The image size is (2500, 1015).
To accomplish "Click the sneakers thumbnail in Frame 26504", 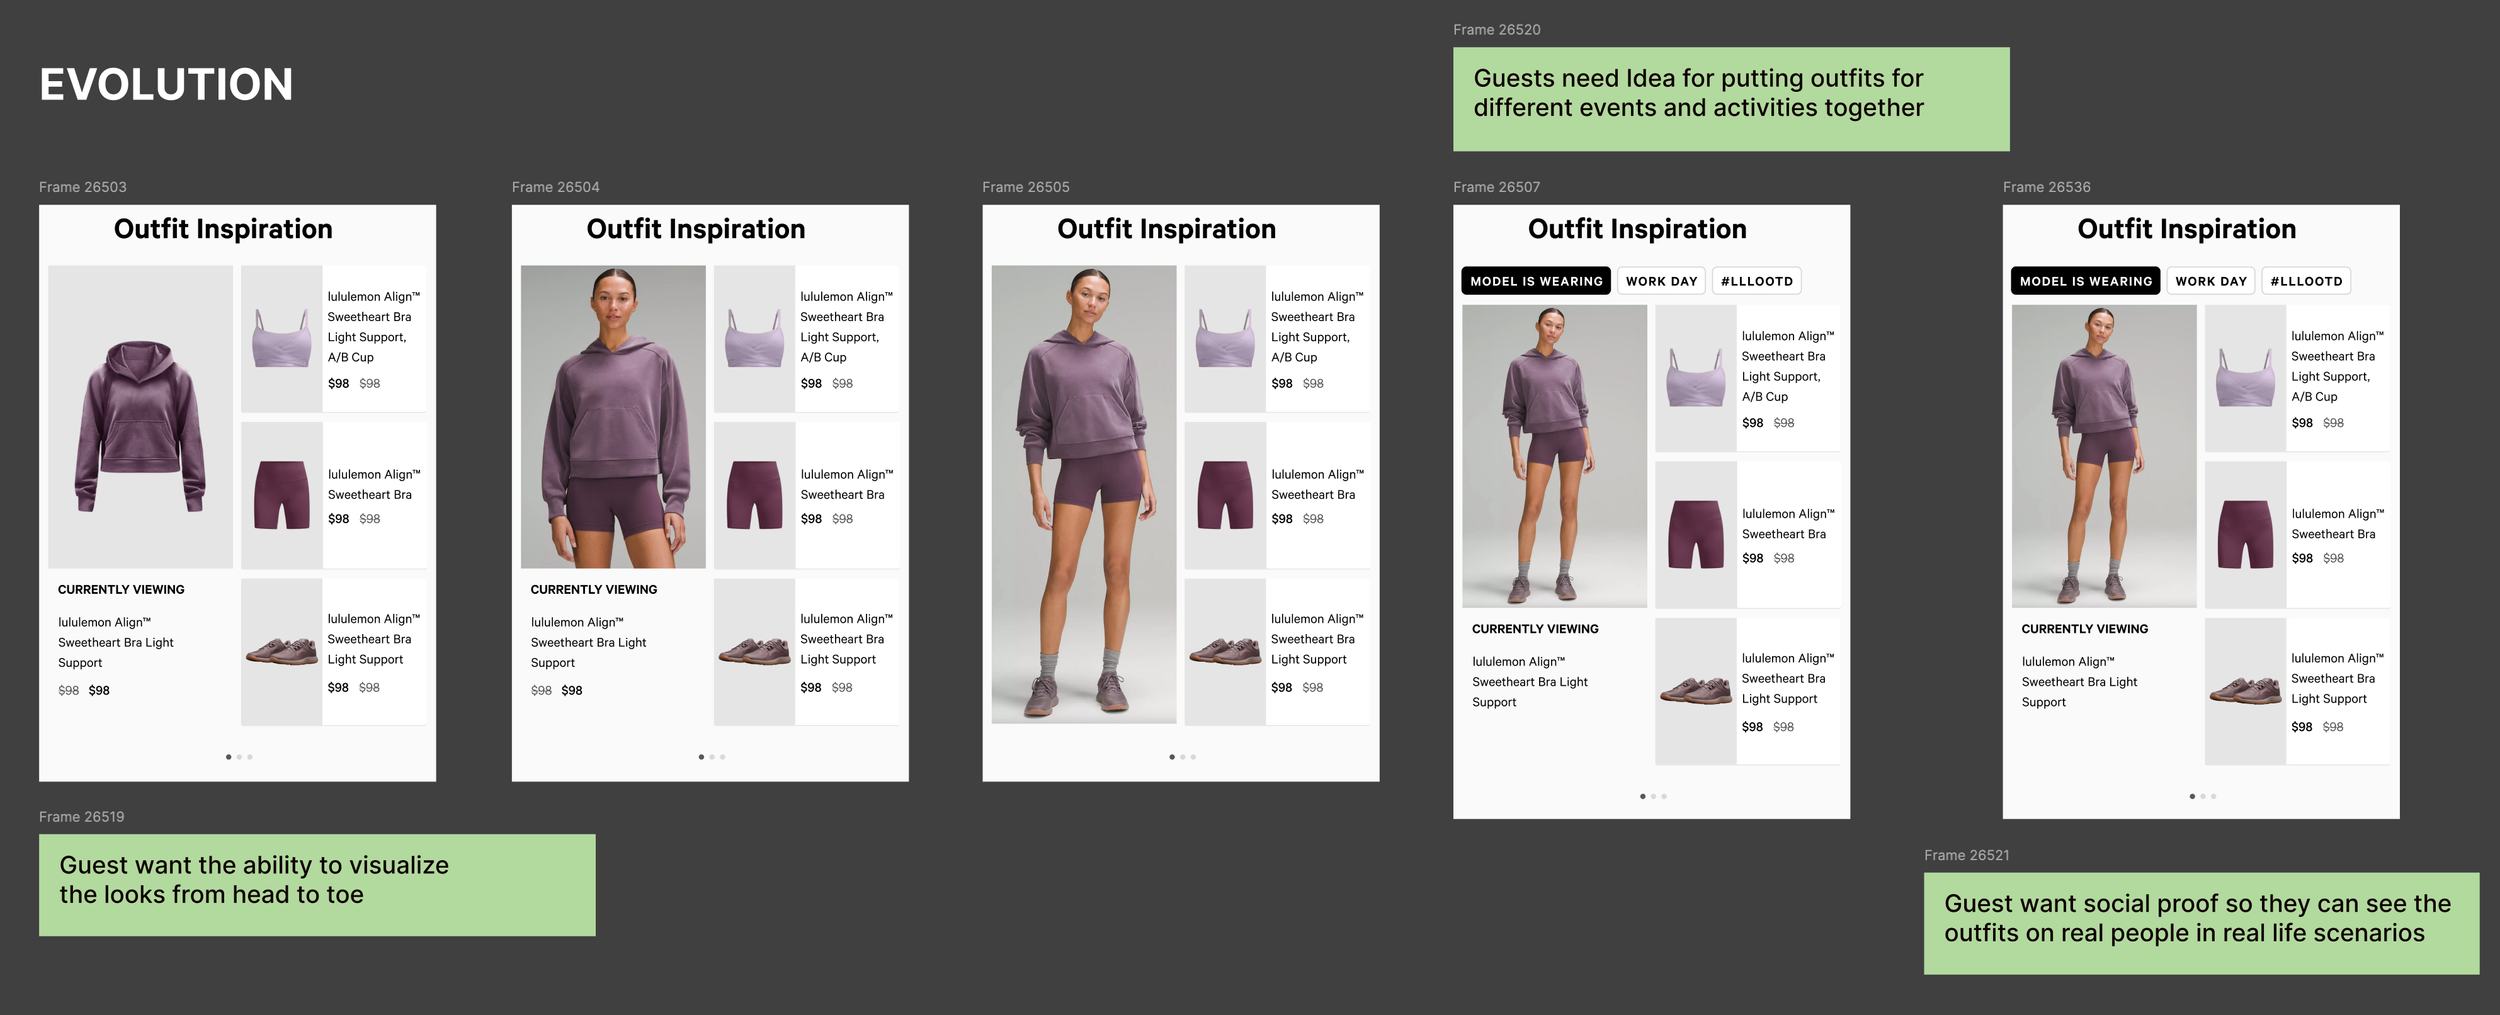I will [x=755, y=652].
